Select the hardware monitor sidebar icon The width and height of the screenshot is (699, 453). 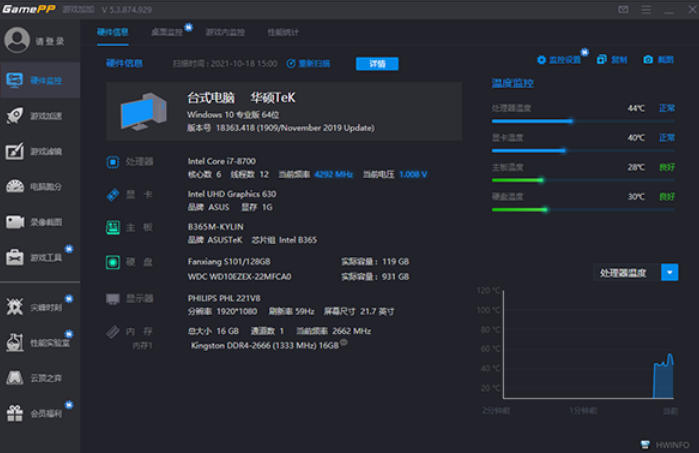point(15,80)
